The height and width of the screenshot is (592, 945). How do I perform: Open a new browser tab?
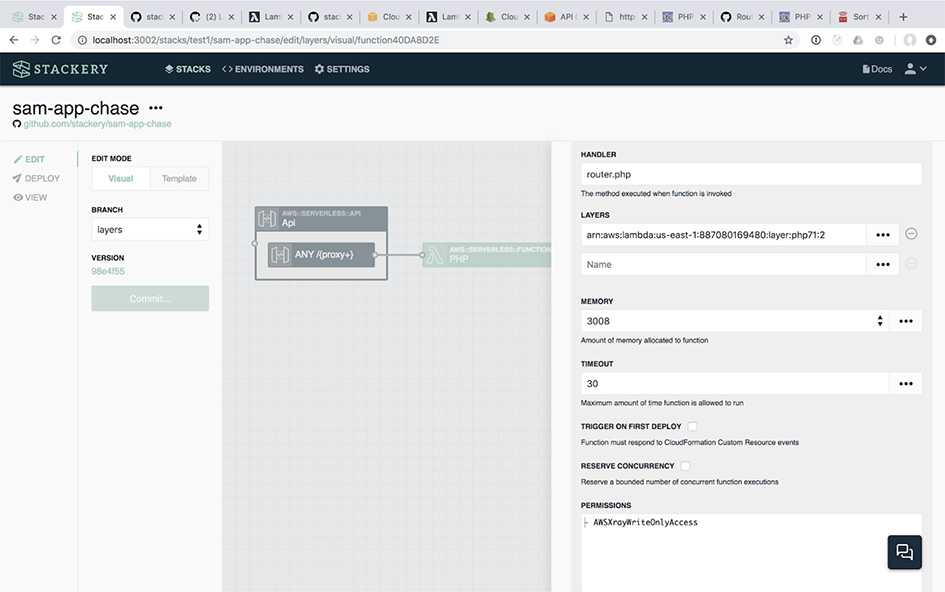(903, 17)
